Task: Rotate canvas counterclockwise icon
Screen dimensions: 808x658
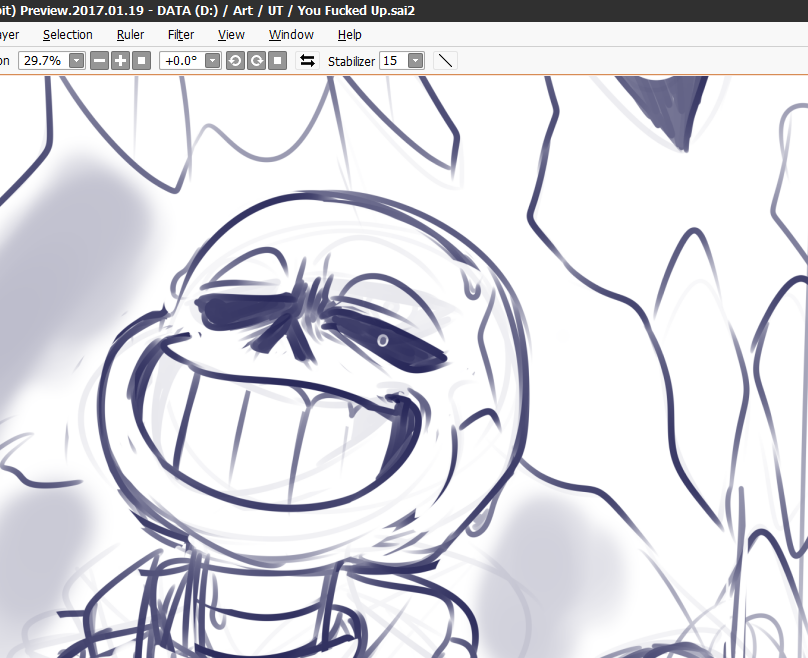Action: (x=235, y=61)
